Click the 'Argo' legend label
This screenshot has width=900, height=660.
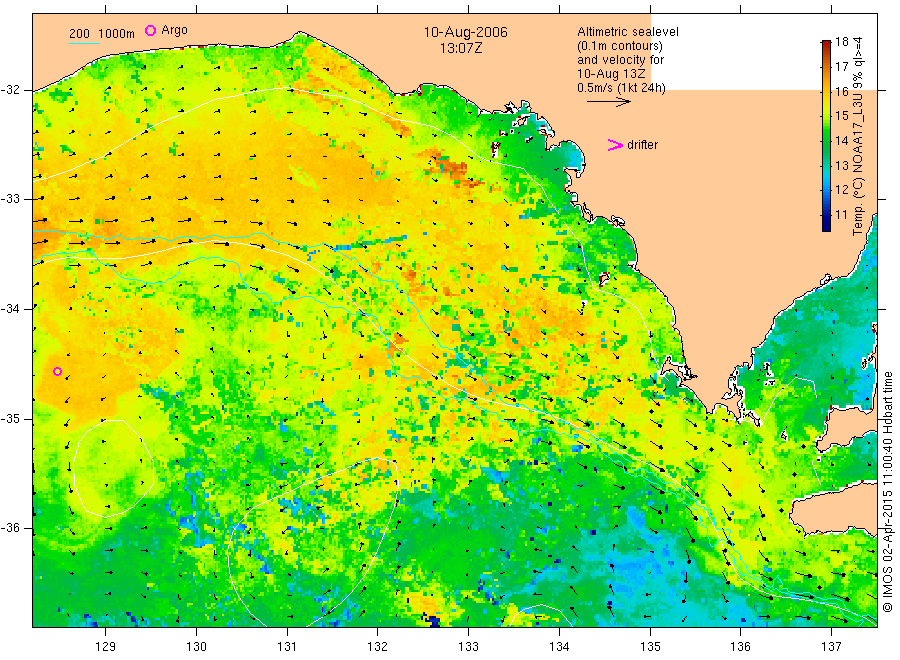point(174,30)
